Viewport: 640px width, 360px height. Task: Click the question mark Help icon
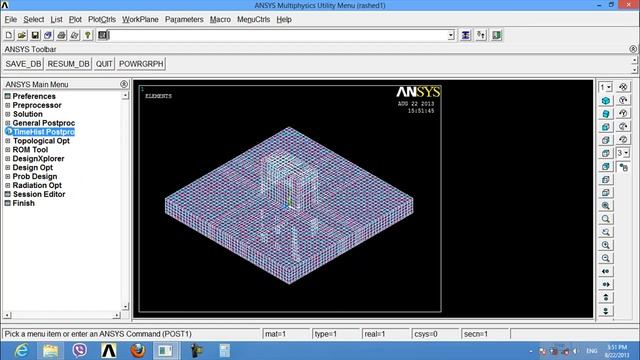[x=87, y=35]
